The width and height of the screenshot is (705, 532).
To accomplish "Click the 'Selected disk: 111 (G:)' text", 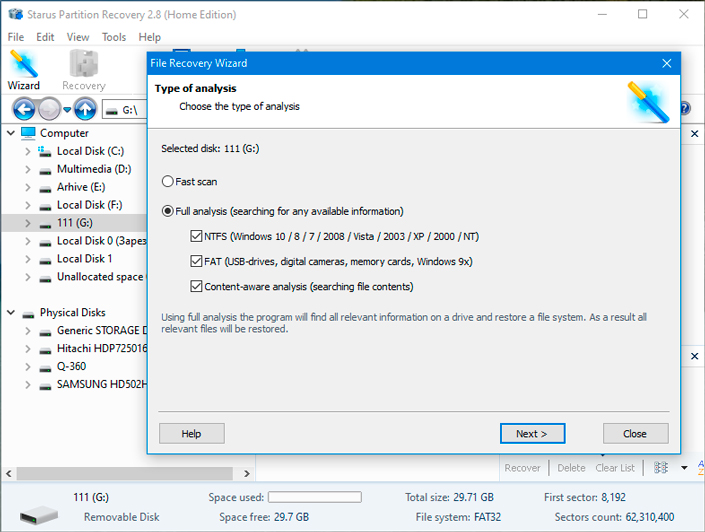I will click(210, 148).
